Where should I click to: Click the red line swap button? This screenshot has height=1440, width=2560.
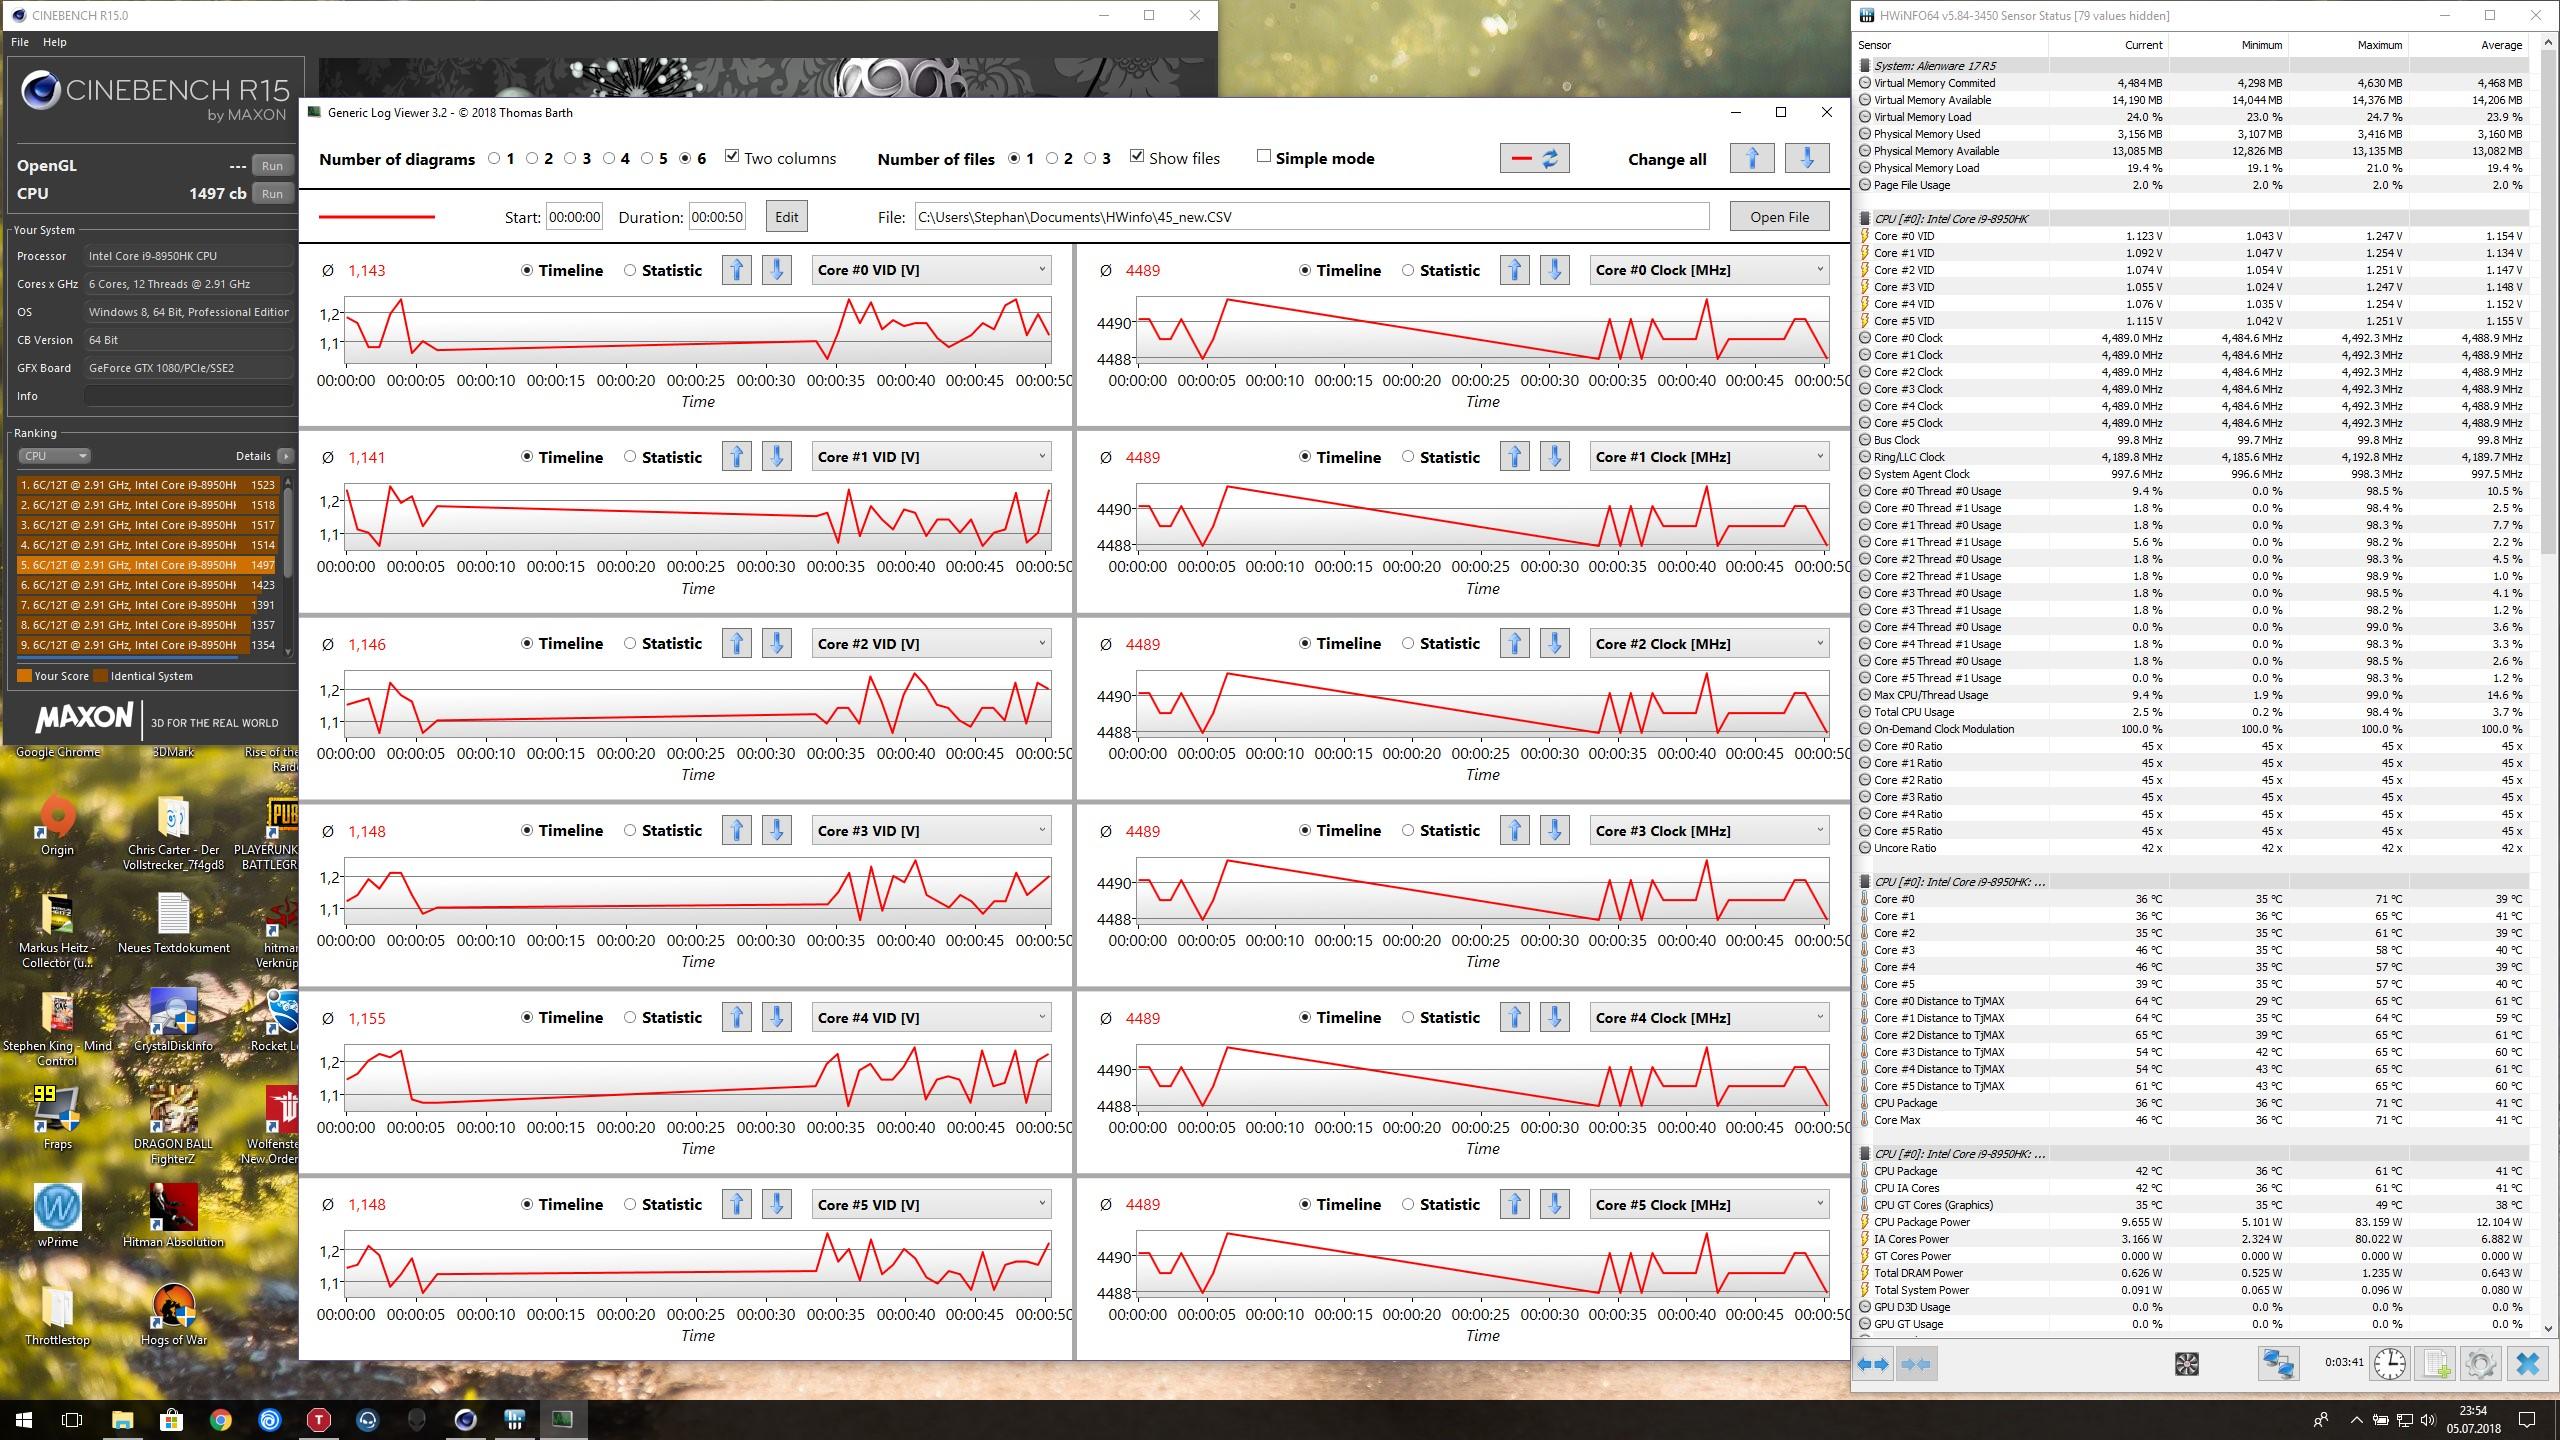[1534, 159]
